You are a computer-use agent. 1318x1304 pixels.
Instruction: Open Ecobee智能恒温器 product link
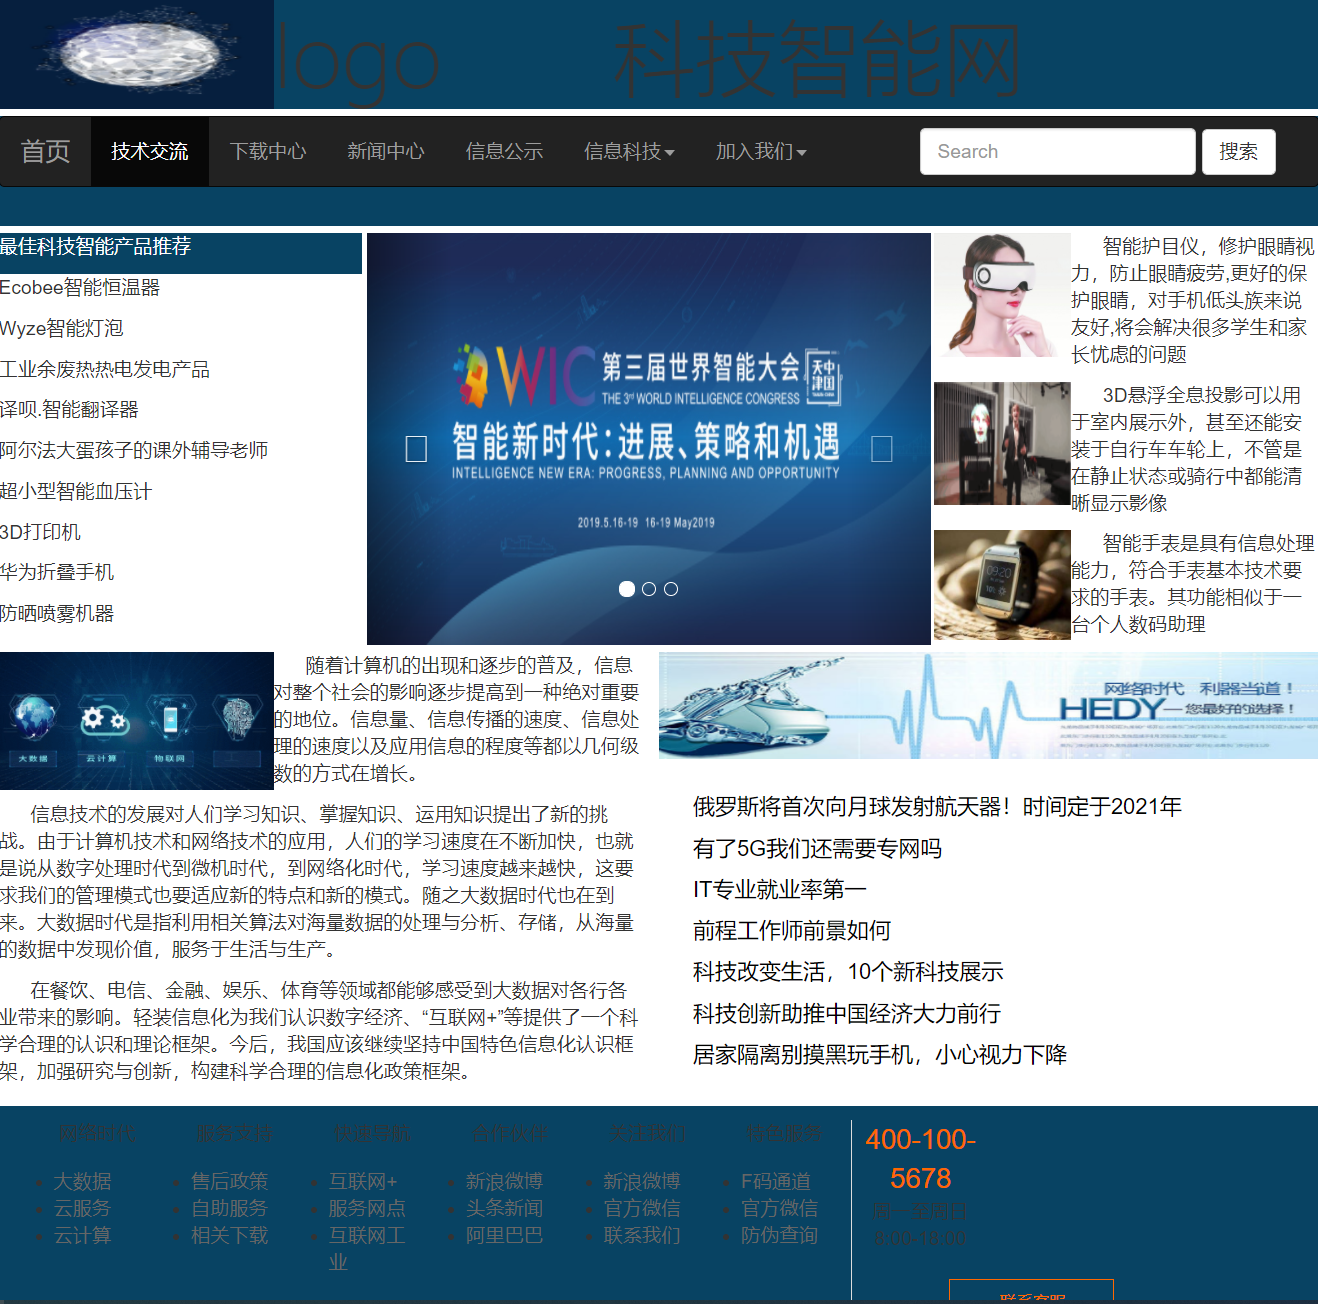(x=80, y=288)
